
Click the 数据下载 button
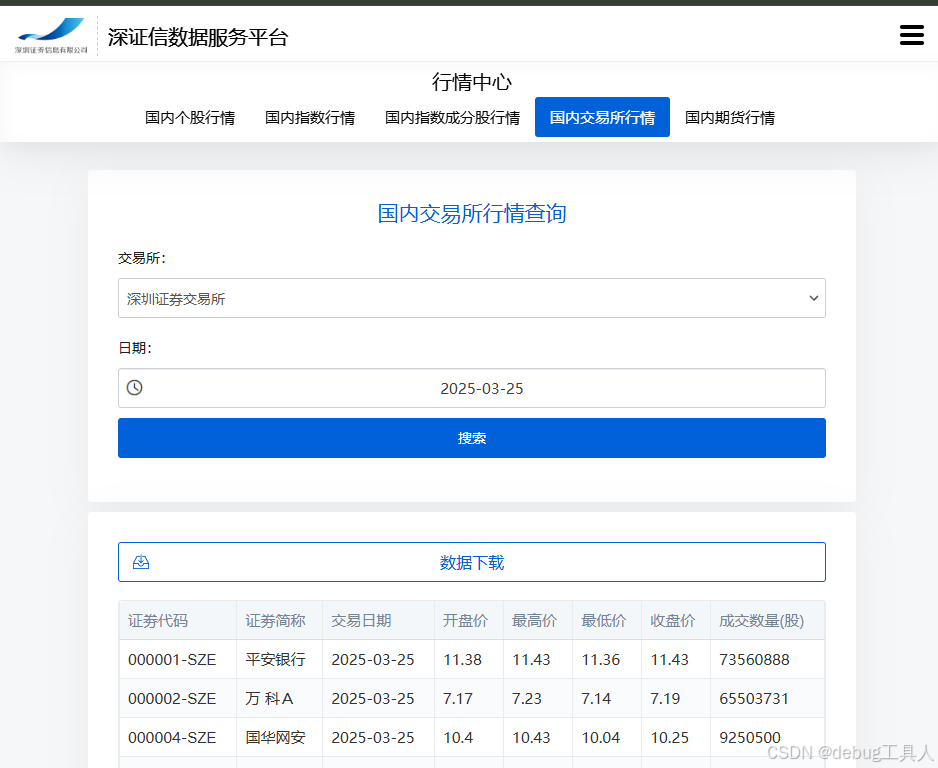coord(472,562)
